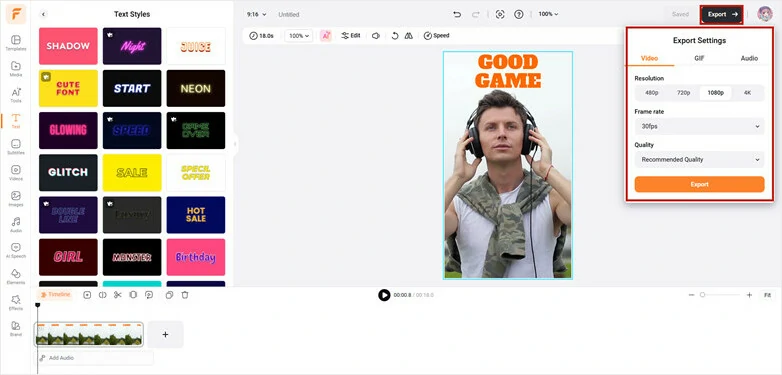Apply the Birthday text style
782x375 pixels.
[196, 257]
